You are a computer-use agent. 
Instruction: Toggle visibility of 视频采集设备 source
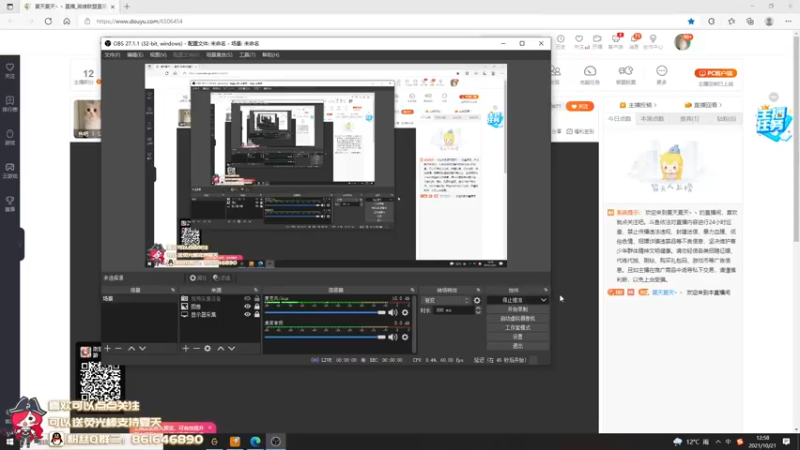[247, 298]
